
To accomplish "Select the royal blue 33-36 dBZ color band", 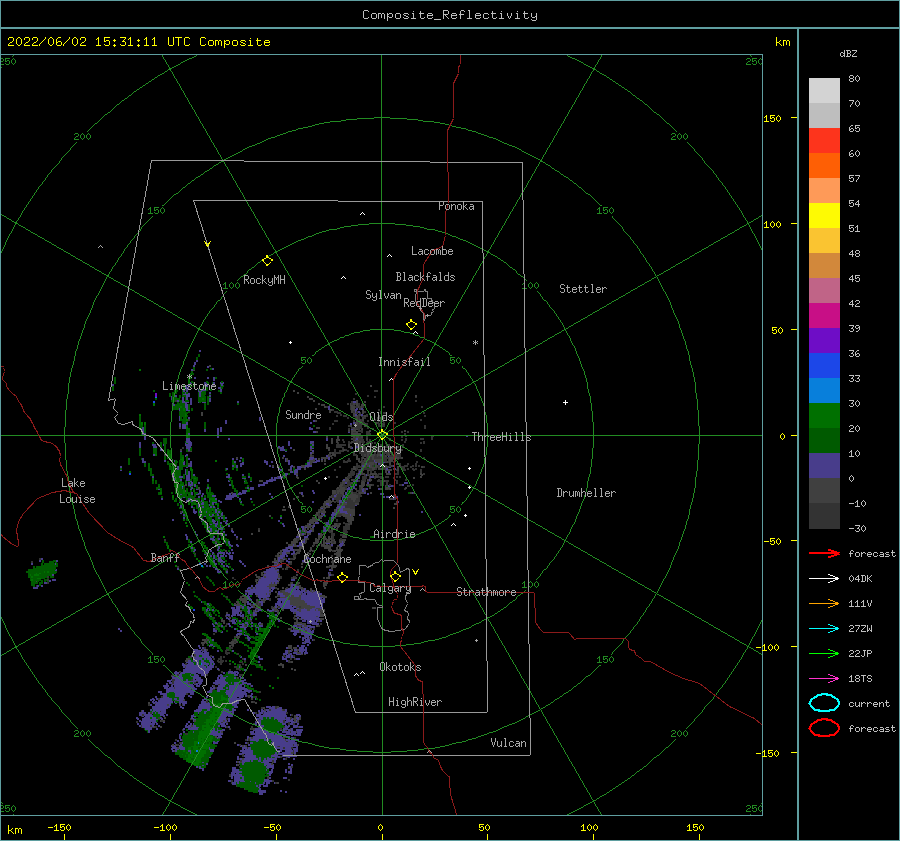I will pos(824,366).
